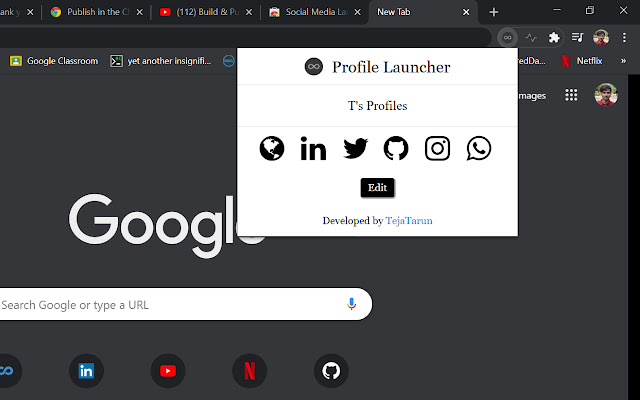
Task: Expand the bookmarks overflow chevron
Action: [623, 61]
